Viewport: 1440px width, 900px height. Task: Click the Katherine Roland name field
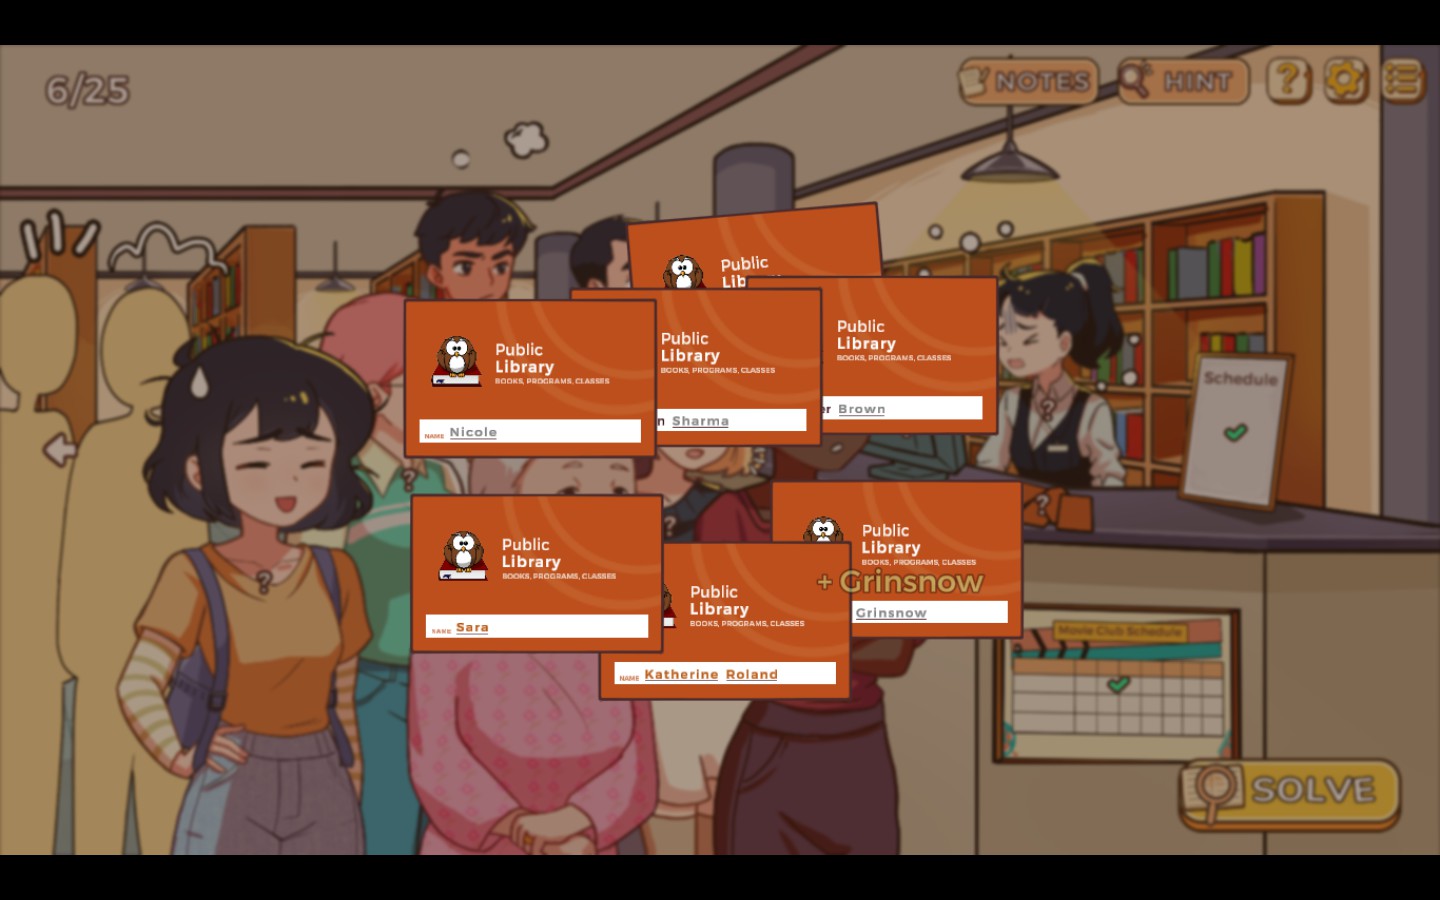725,674
